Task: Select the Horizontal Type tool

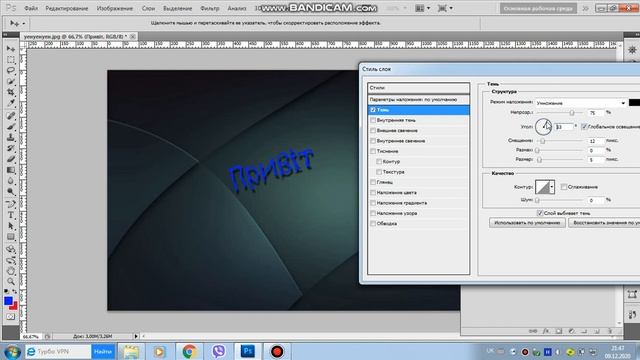Action: click(x=11, y=215)
